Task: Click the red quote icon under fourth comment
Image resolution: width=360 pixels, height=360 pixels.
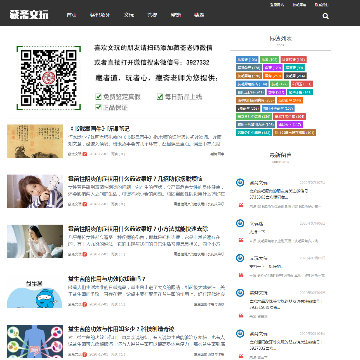Action: tap(241, 316)
